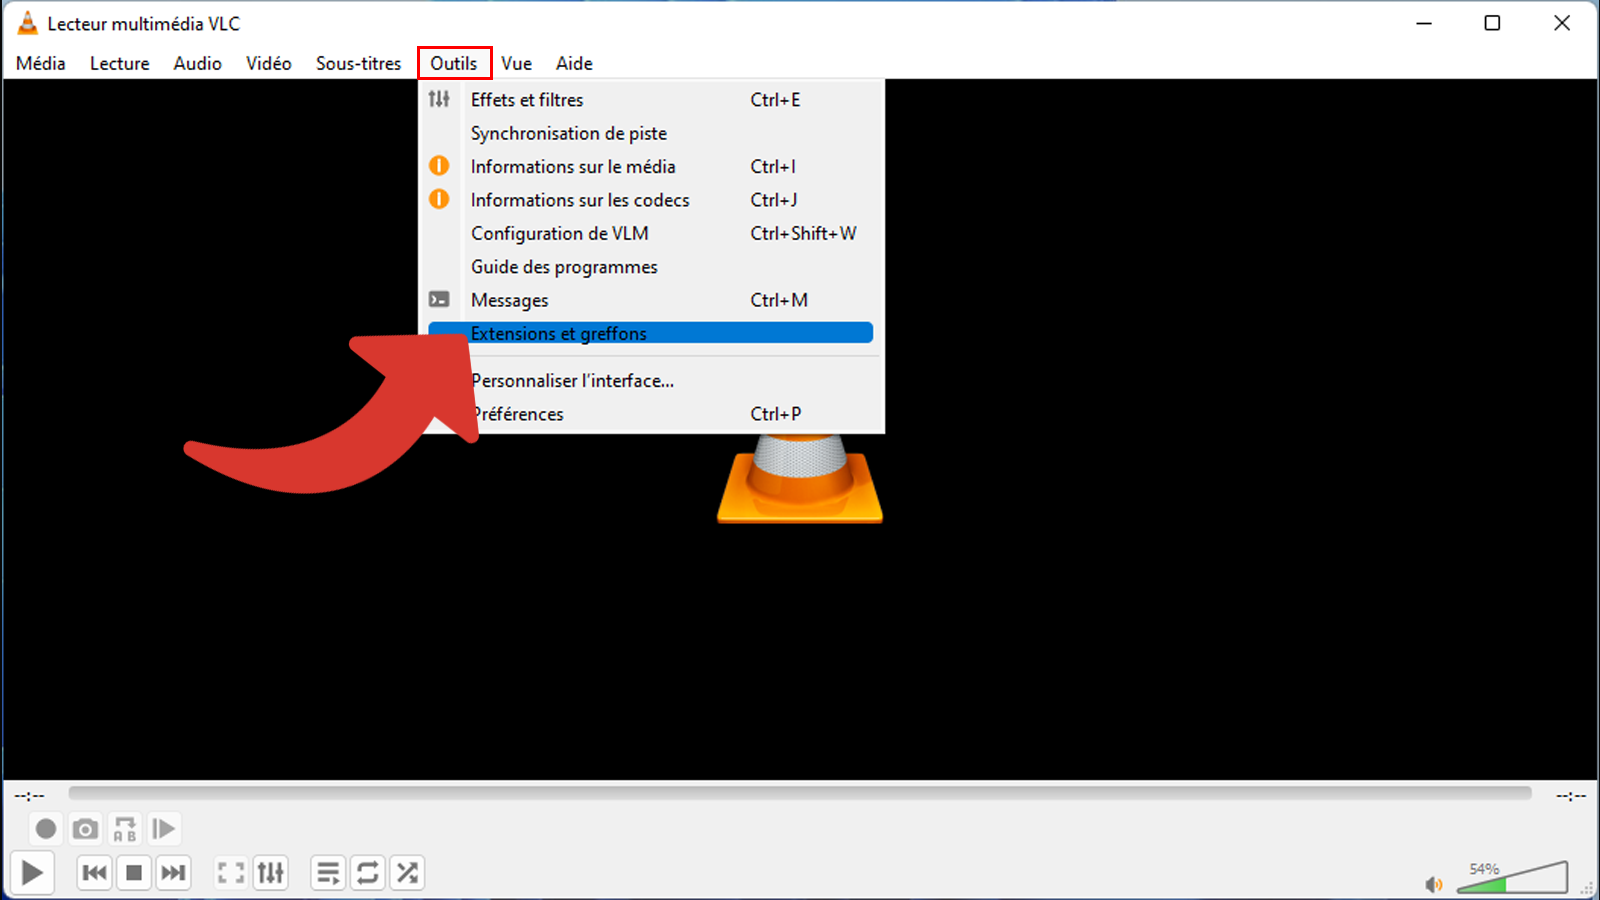Choose Personnaliser l'interface...
Viewport: 1600px width, 900px height.
click(x=651, y=380)
